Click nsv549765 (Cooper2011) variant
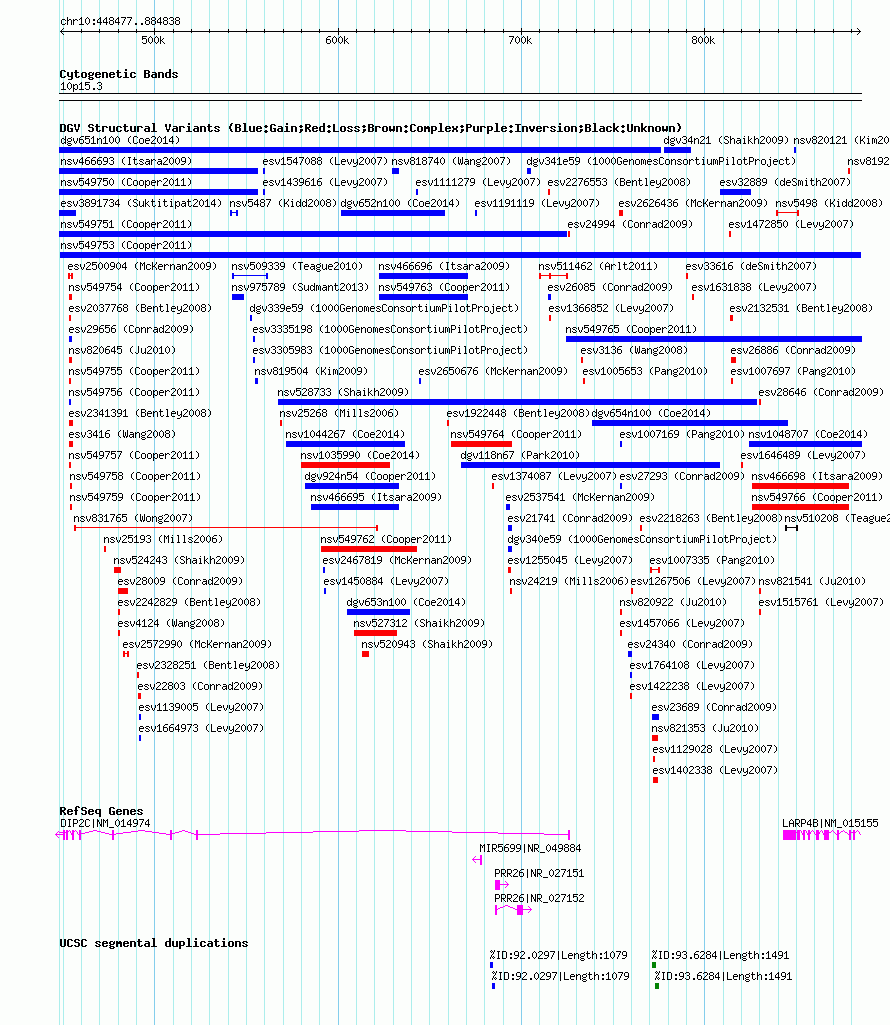Image resolution: width=890 pixels, height=1025 pixels. point(713,339)
